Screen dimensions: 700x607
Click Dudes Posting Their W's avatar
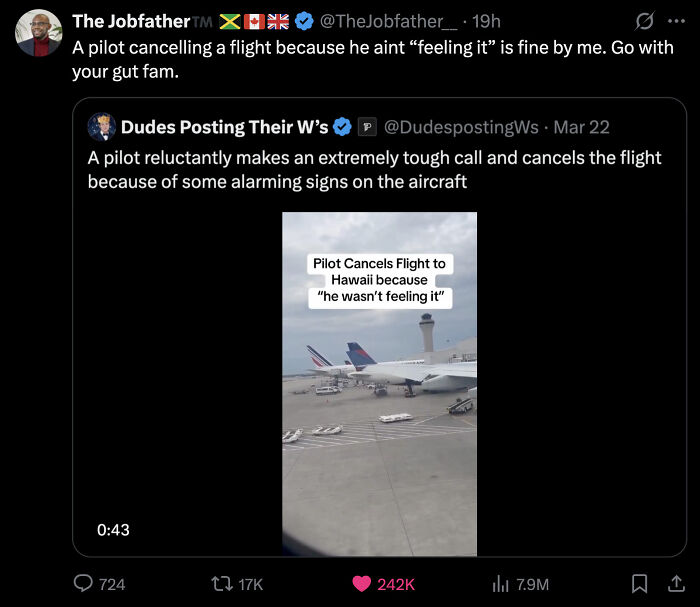pos(102,127)
